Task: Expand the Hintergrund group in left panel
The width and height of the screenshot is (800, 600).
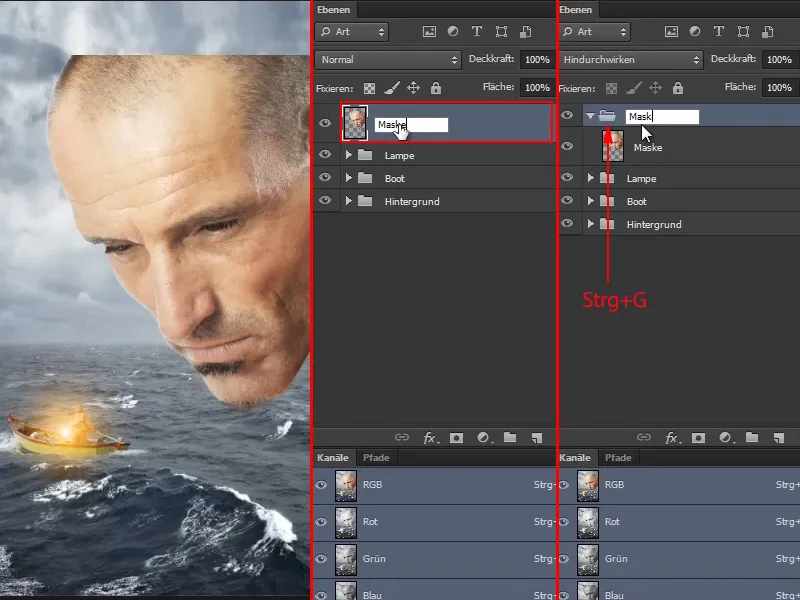Action: [x=349, y=201]
